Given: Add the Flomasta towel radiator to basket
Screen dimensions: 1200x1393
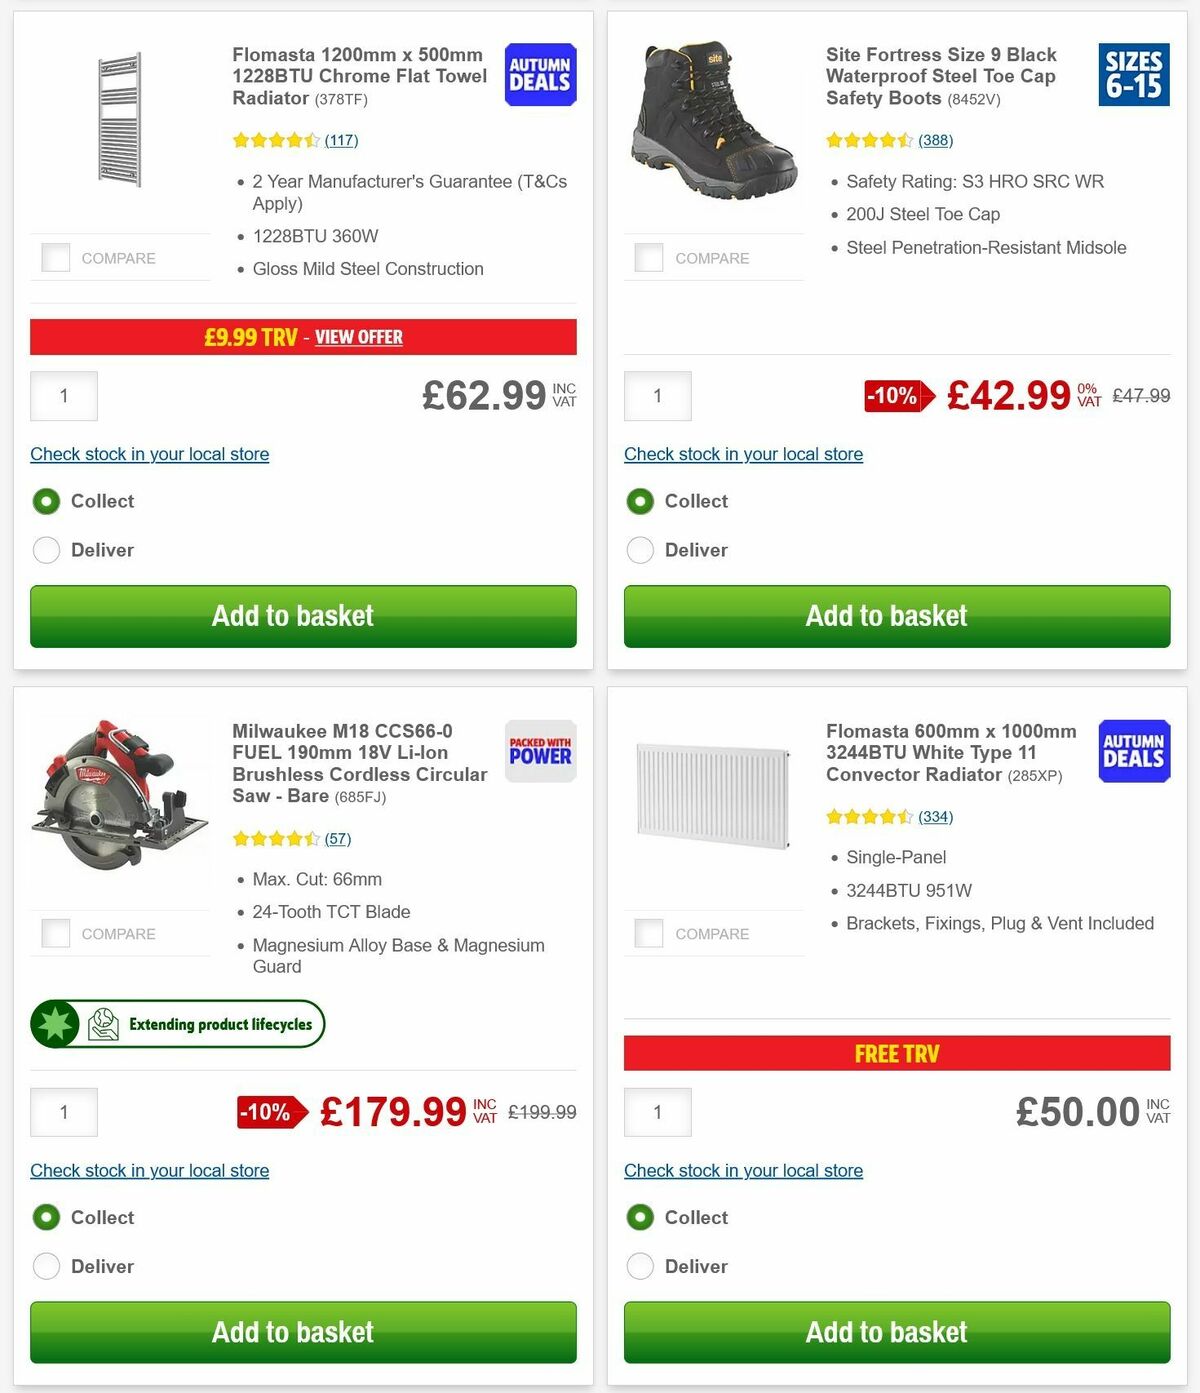Looking at the screenshot, I should 292,616.
